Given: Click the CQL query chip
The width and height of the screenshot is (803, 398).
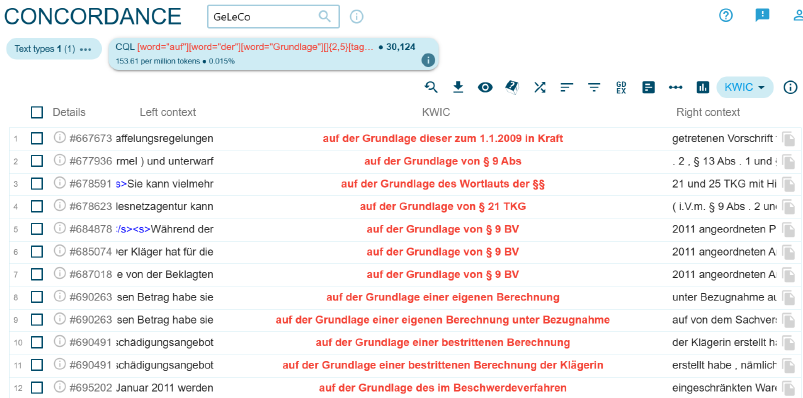Looking at the screenshot, I should coord(273,54).
